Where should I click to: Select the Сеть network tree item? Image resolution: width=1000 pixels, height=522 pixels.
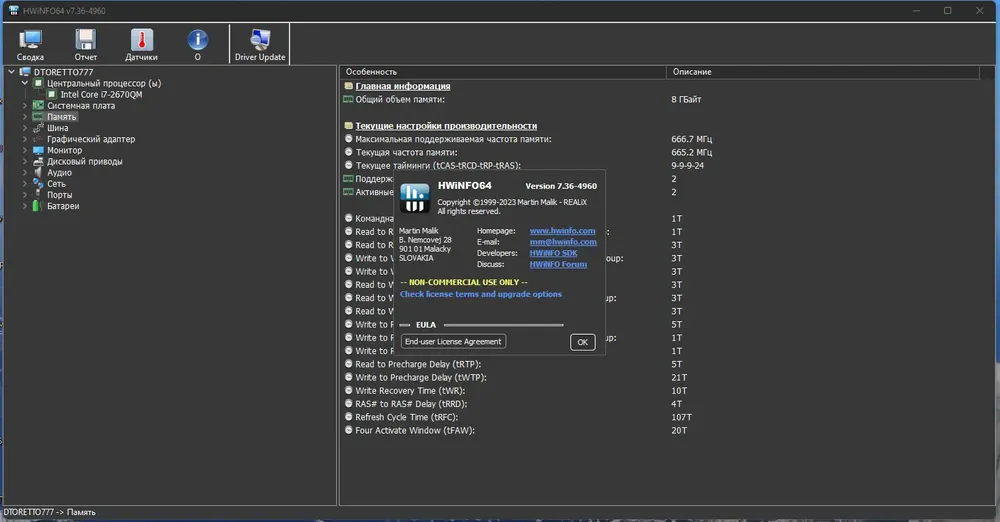[x=56, y=184]
